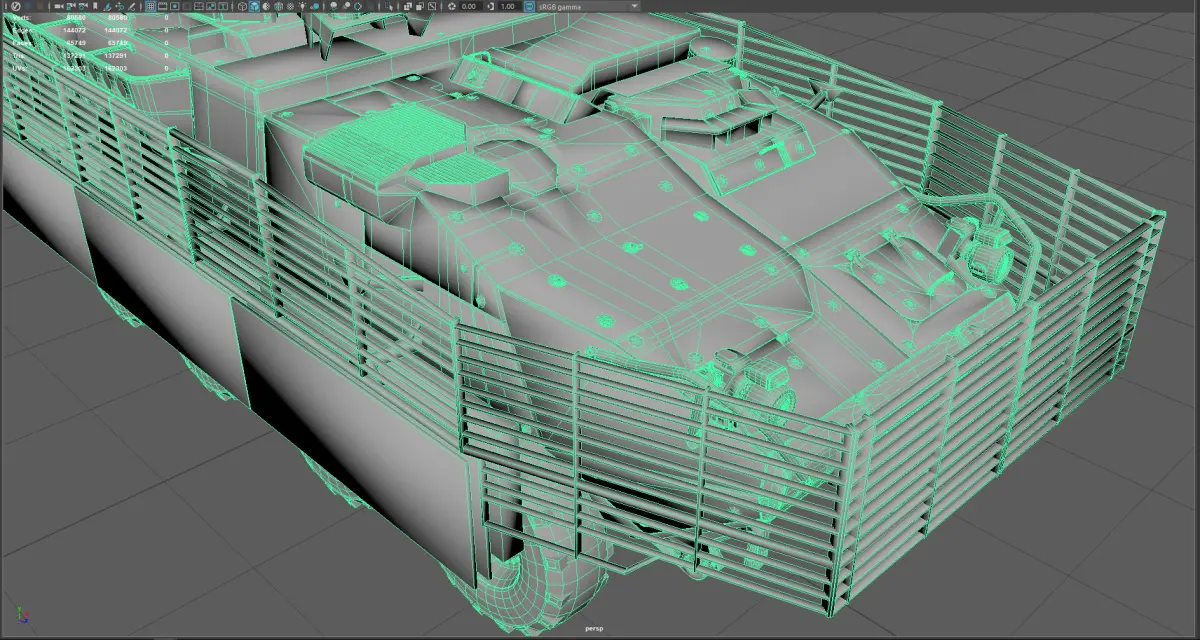Click the Select Camera icon
1200x640 pixels.
(58, 6)
